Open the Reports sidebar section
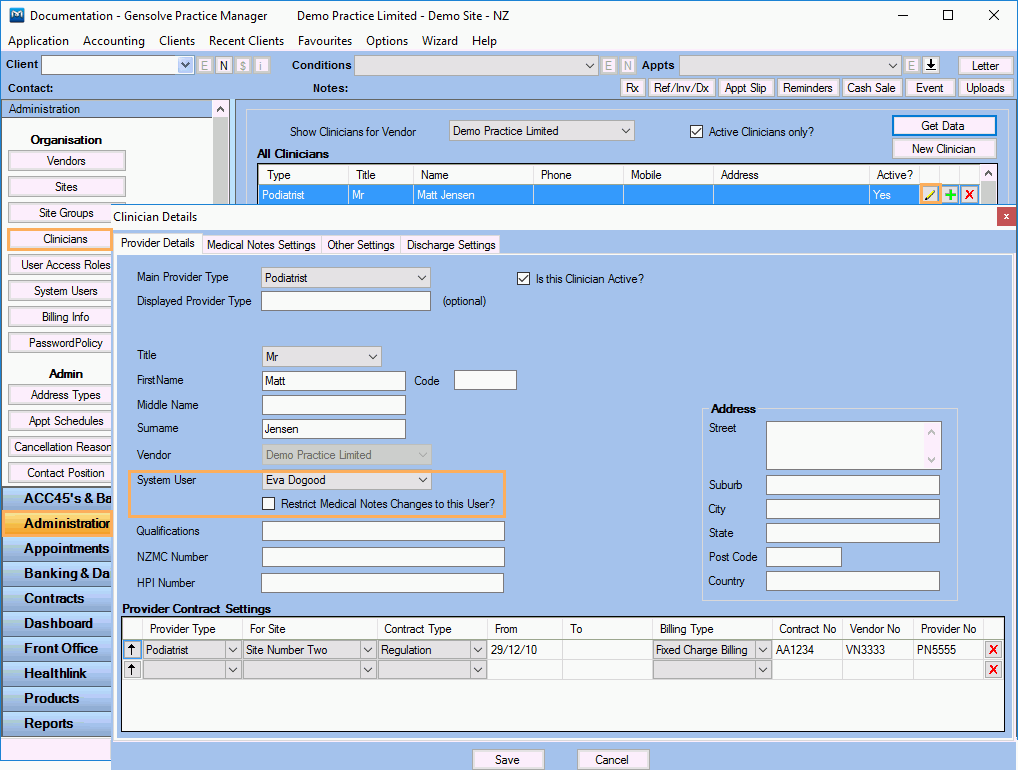 pyautogui.click(x=58, y=723)
